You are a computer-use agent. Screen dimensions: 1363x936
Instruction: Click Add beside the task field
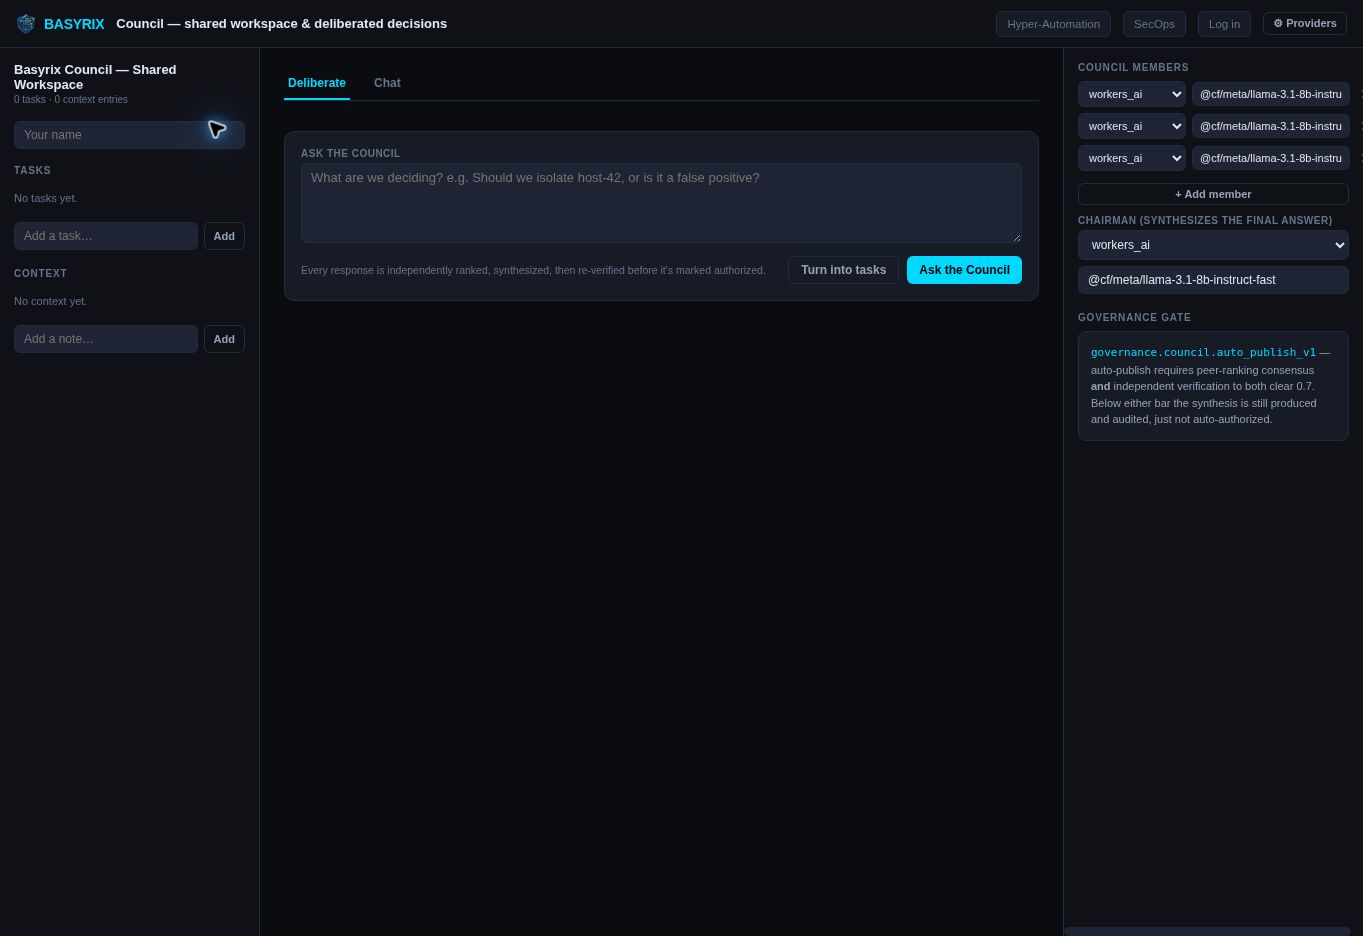point(224,236)
